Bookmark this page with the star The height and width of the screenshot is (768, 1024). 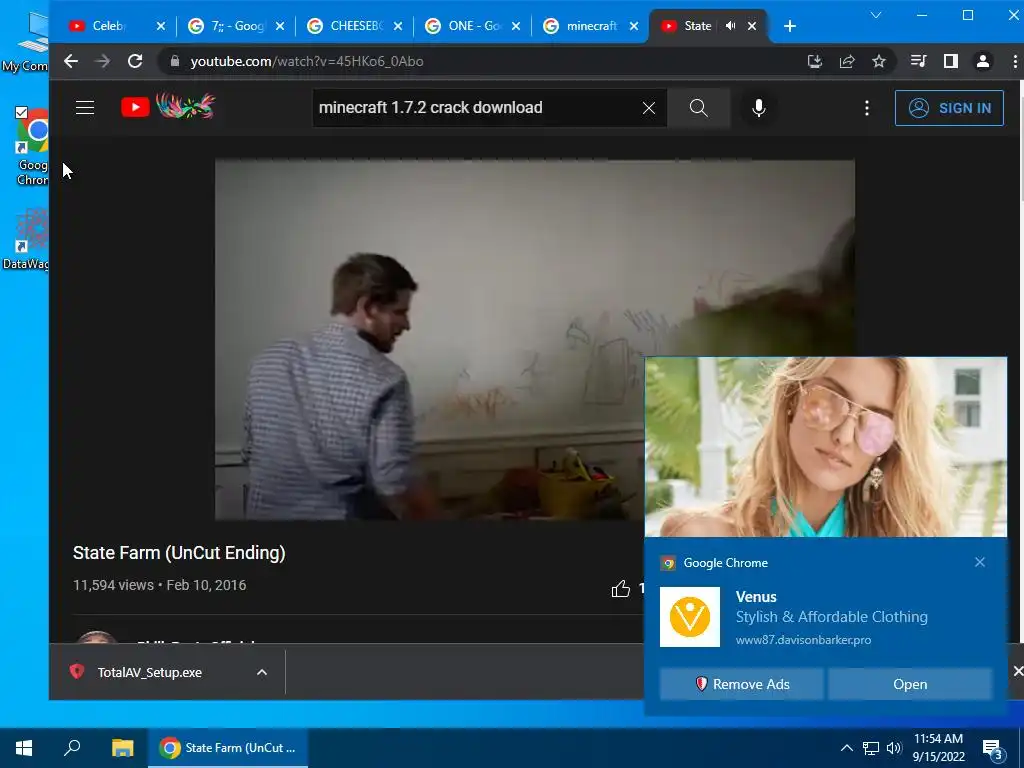tap(879, 61)
